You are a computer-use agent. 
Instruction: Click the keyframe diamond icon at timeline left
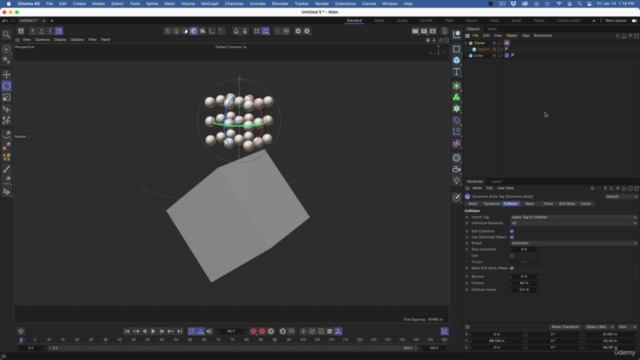coord(21,331)
